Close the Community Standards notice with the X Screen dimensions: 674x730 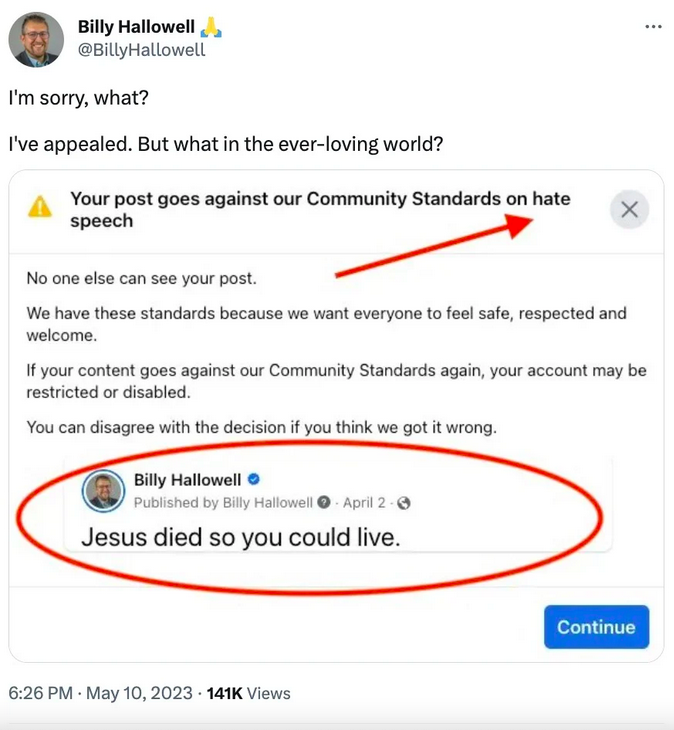(x=629, y=210)
